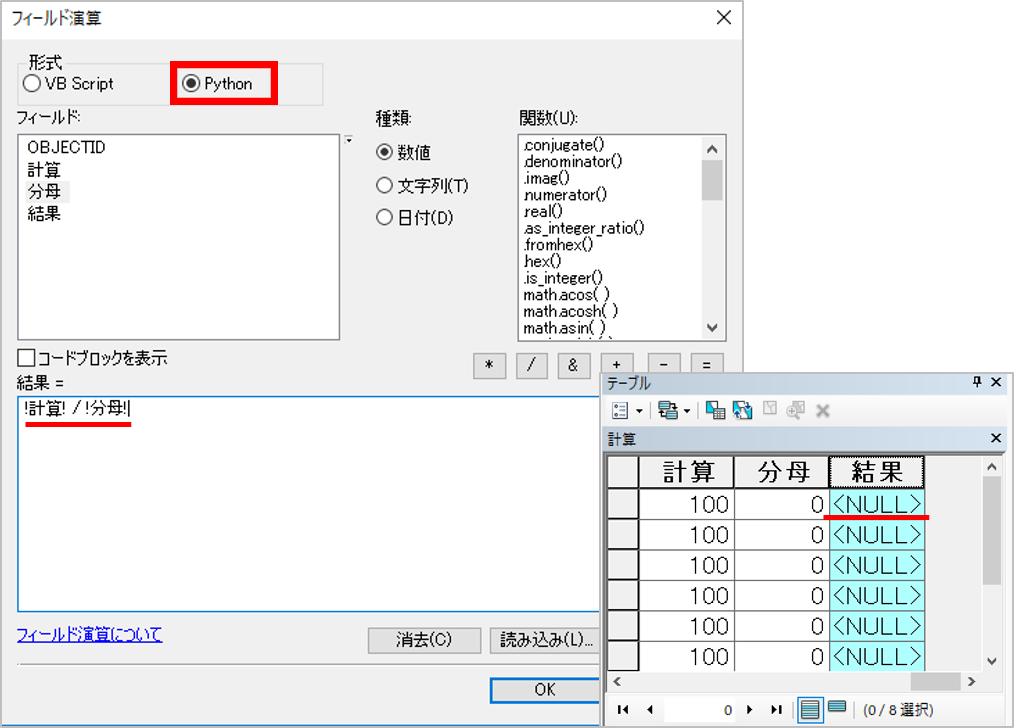Open the Related Tables icon
This screenshot has width=1014, height=728.
click(x=667, y=411)
